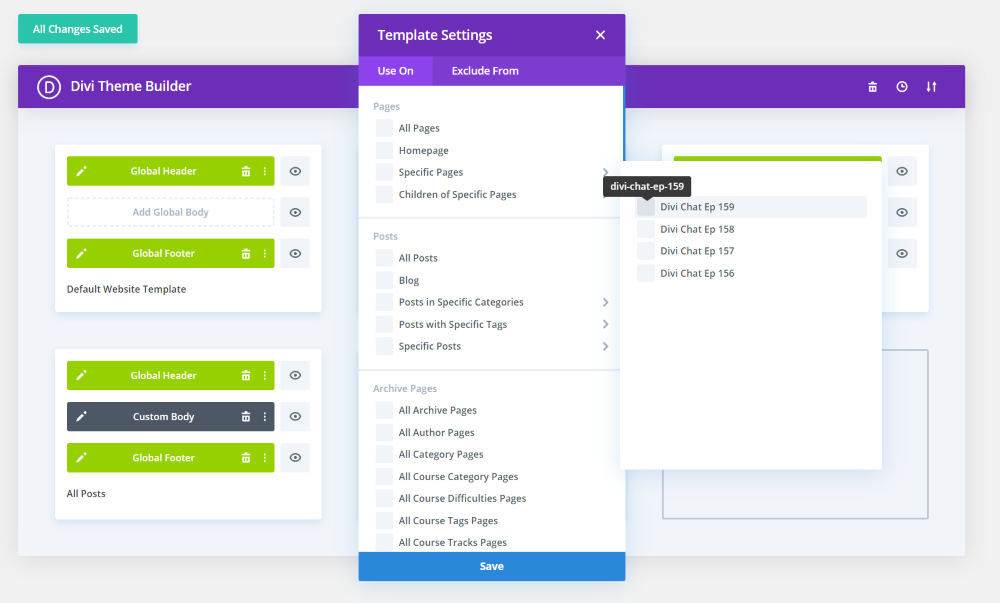Check Divi Chat Ep 159 checkbox

tap(645, 207)
